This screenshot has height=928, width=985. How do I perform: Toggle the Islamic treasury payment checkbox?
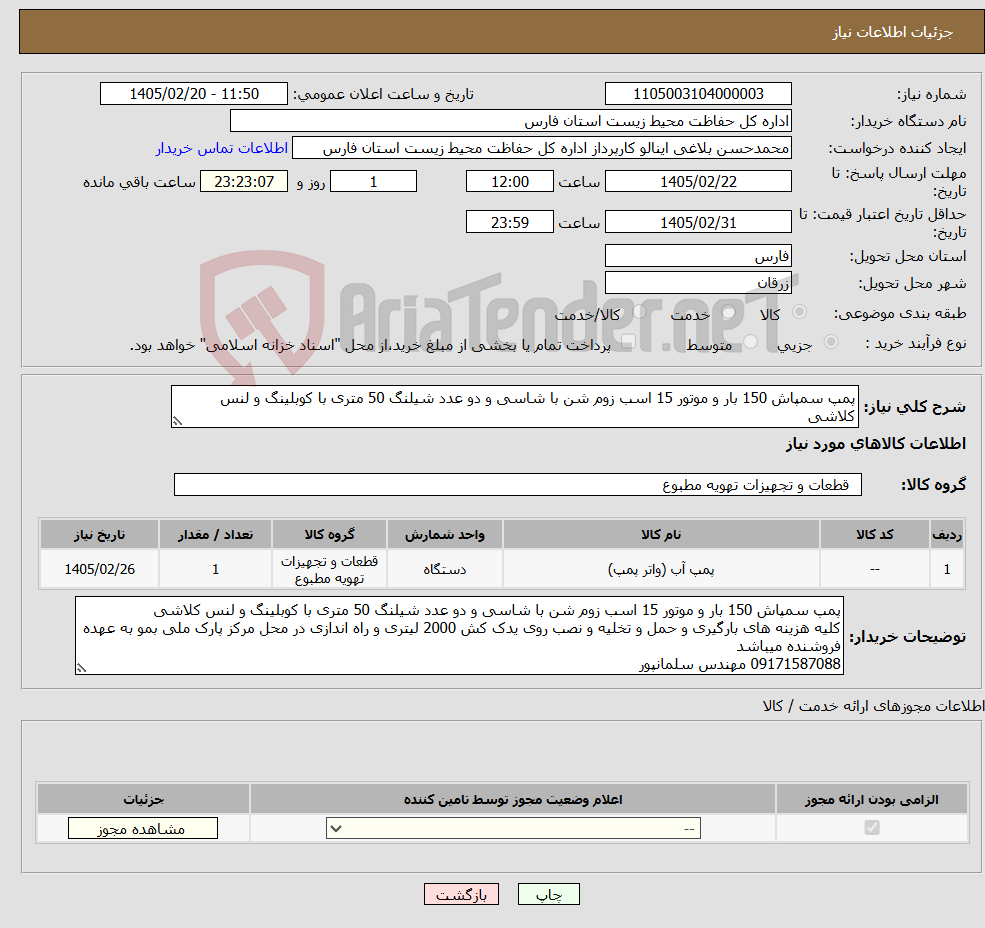pos(628,342)
